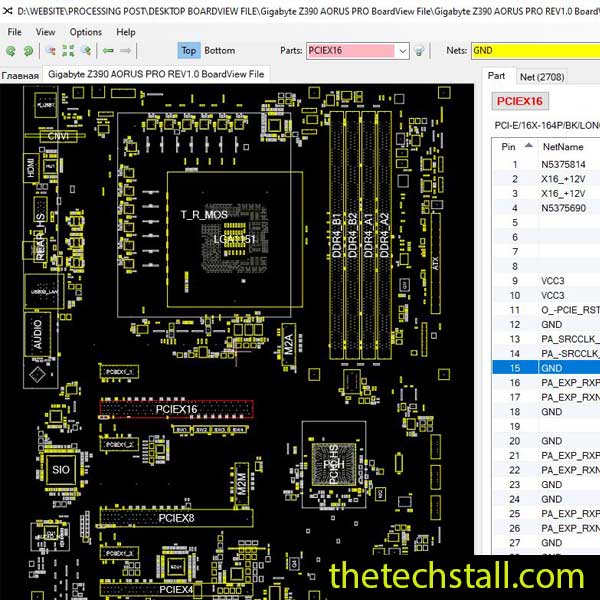The height and width of the screenshot is (600, 600).
Task: Click the green back arrow icon
Action: click(107, 50)
